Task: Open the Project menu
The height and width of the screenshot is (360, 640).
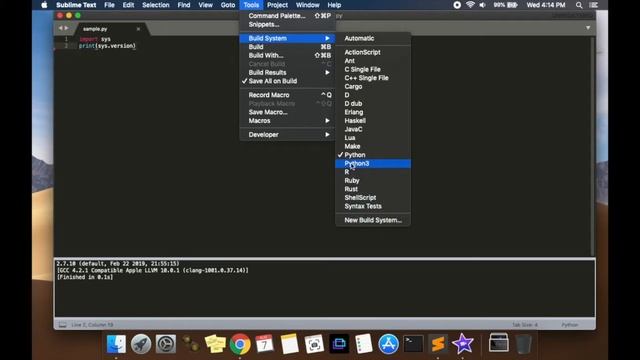Action: pos(277,5)
